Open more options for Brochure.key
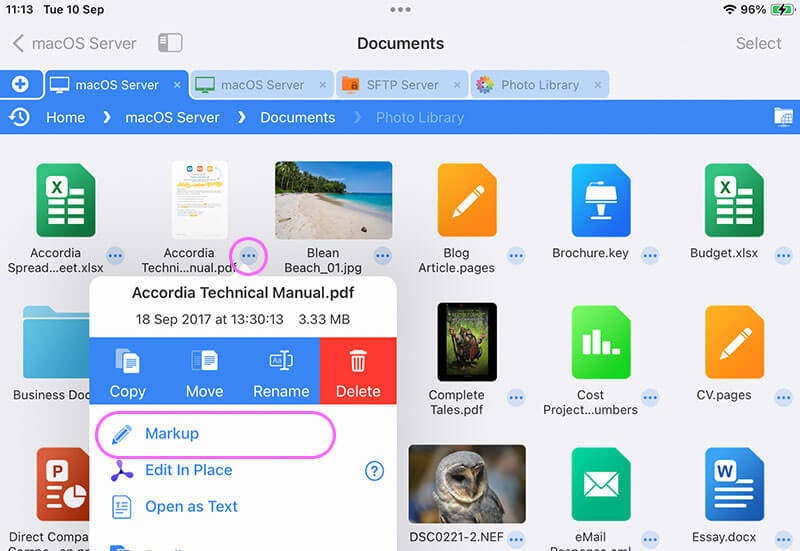 click(x=650, y=256)
